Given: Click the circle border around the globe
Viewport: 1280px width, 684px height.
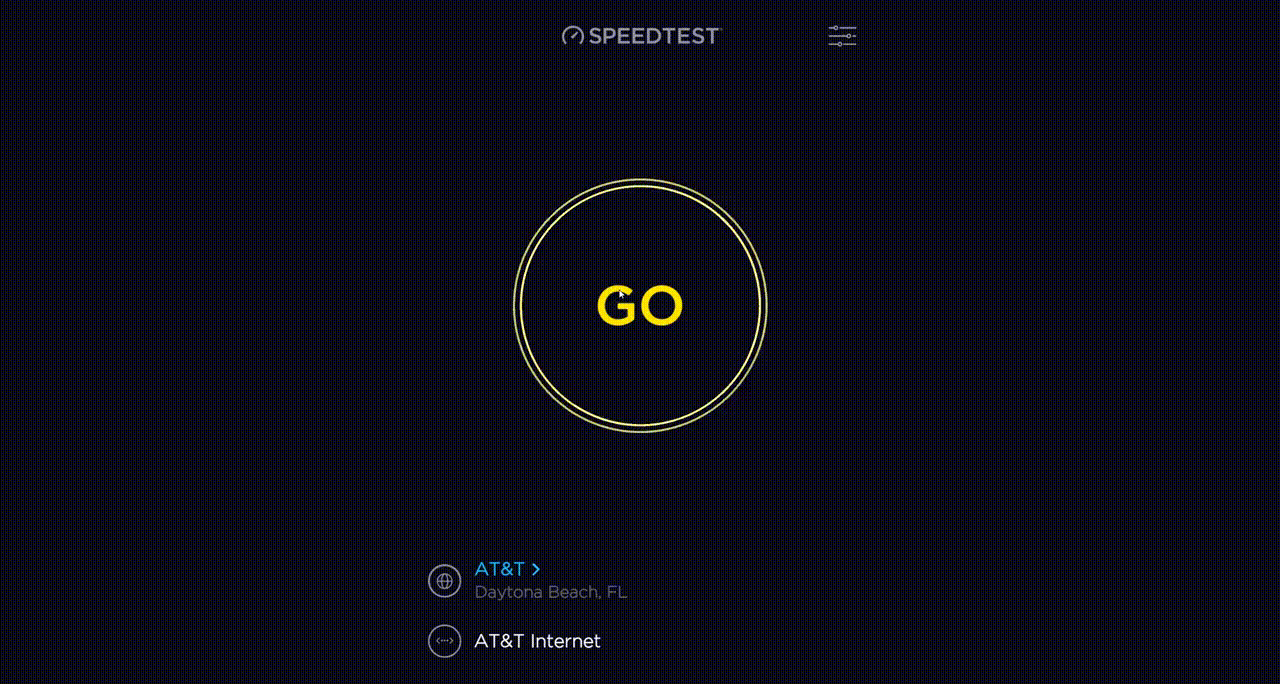Looking at the screenshot, I should [x=444, y=565].
